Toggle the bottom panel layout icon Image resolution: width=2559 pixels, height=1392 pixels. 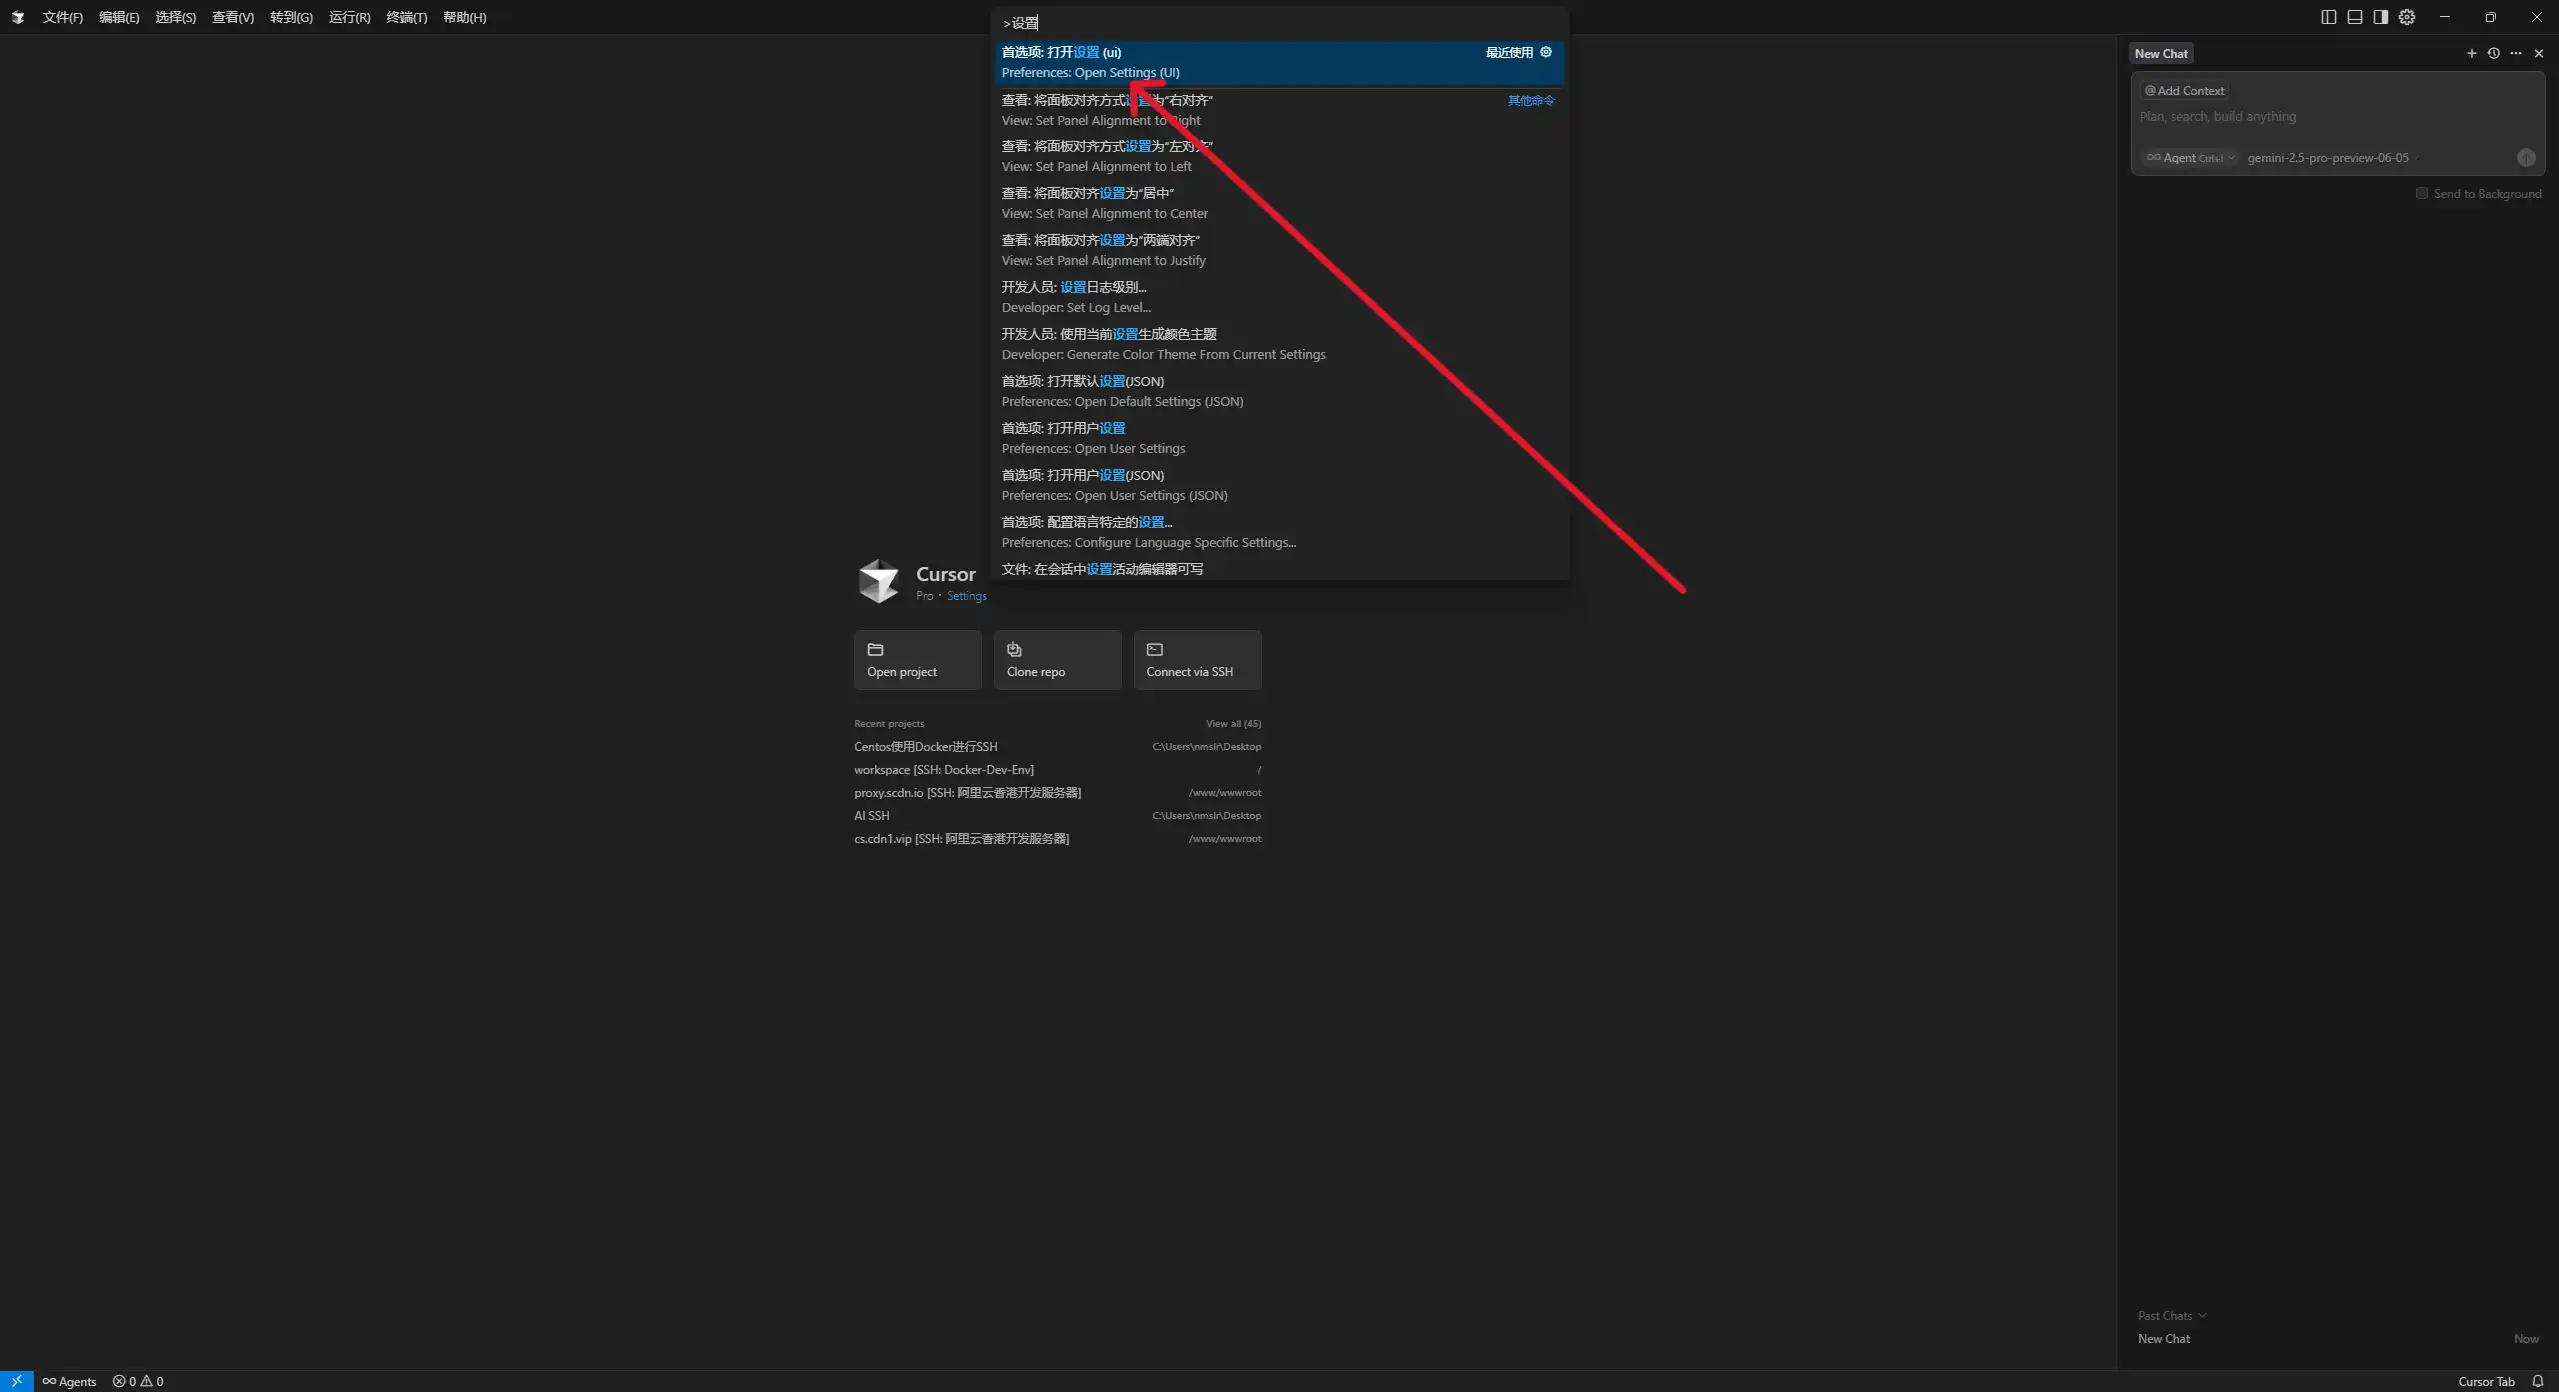point(2354,17)
